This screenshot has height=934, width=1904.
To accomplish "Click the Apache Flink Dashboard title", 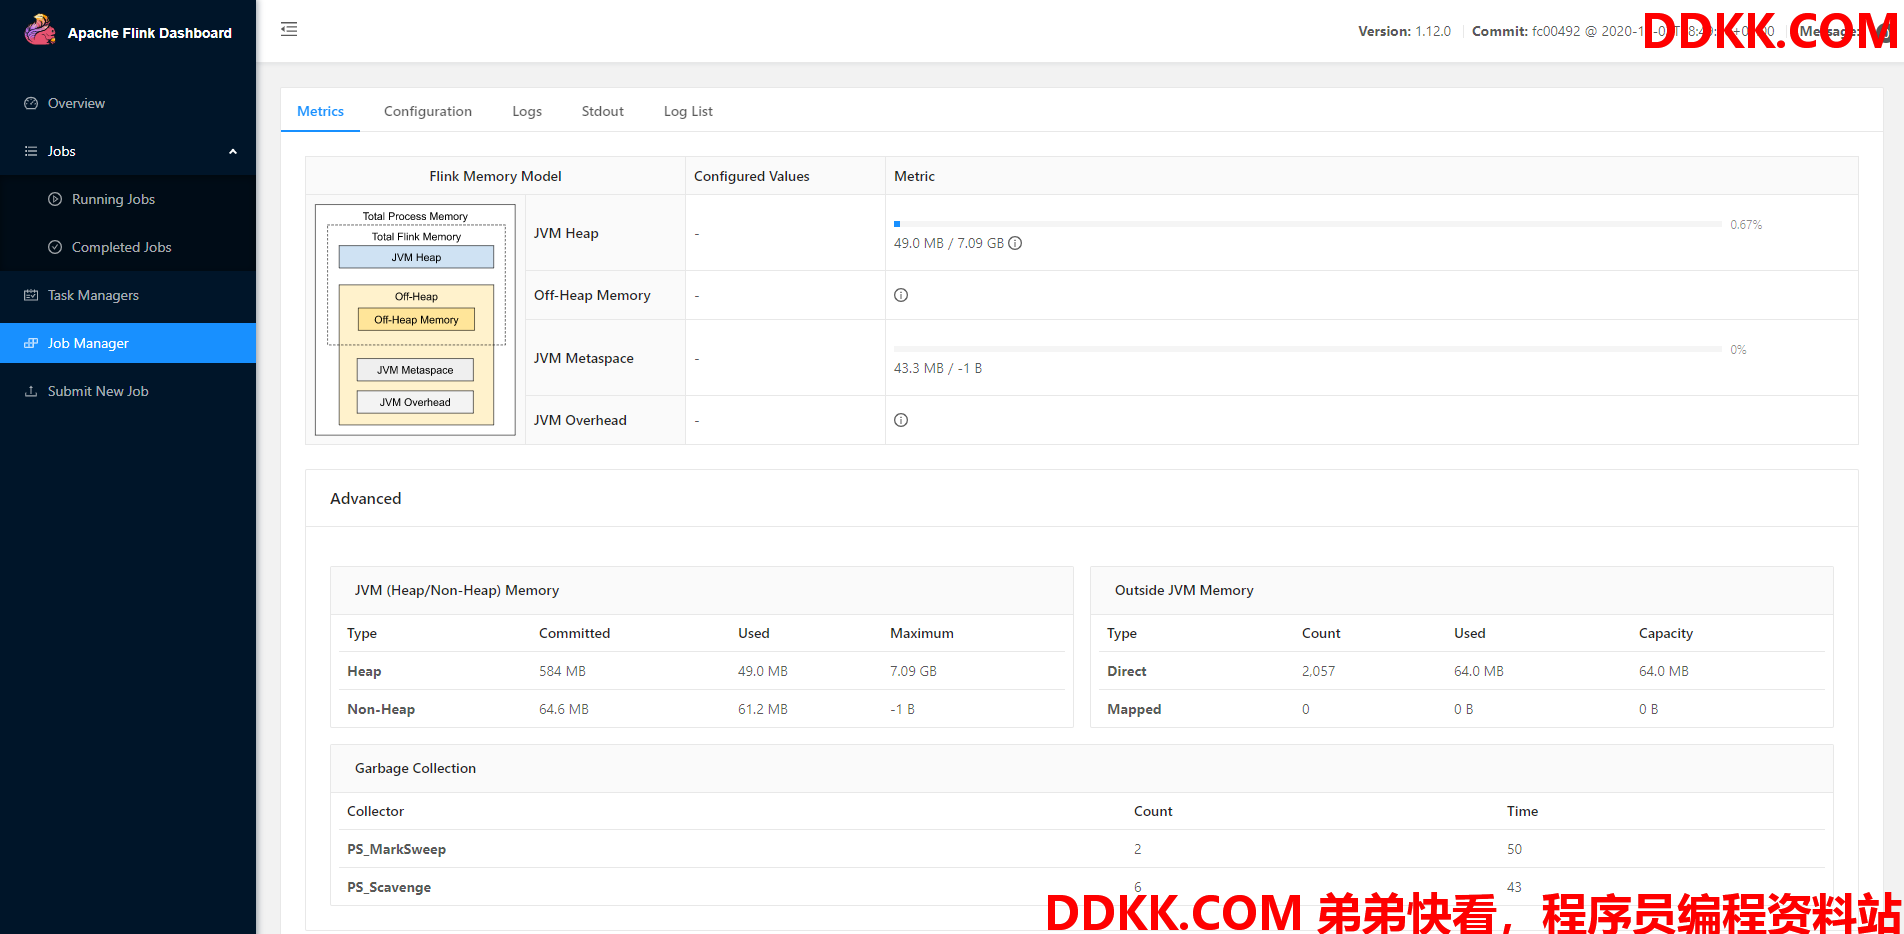I will click(x=150, y=33).
